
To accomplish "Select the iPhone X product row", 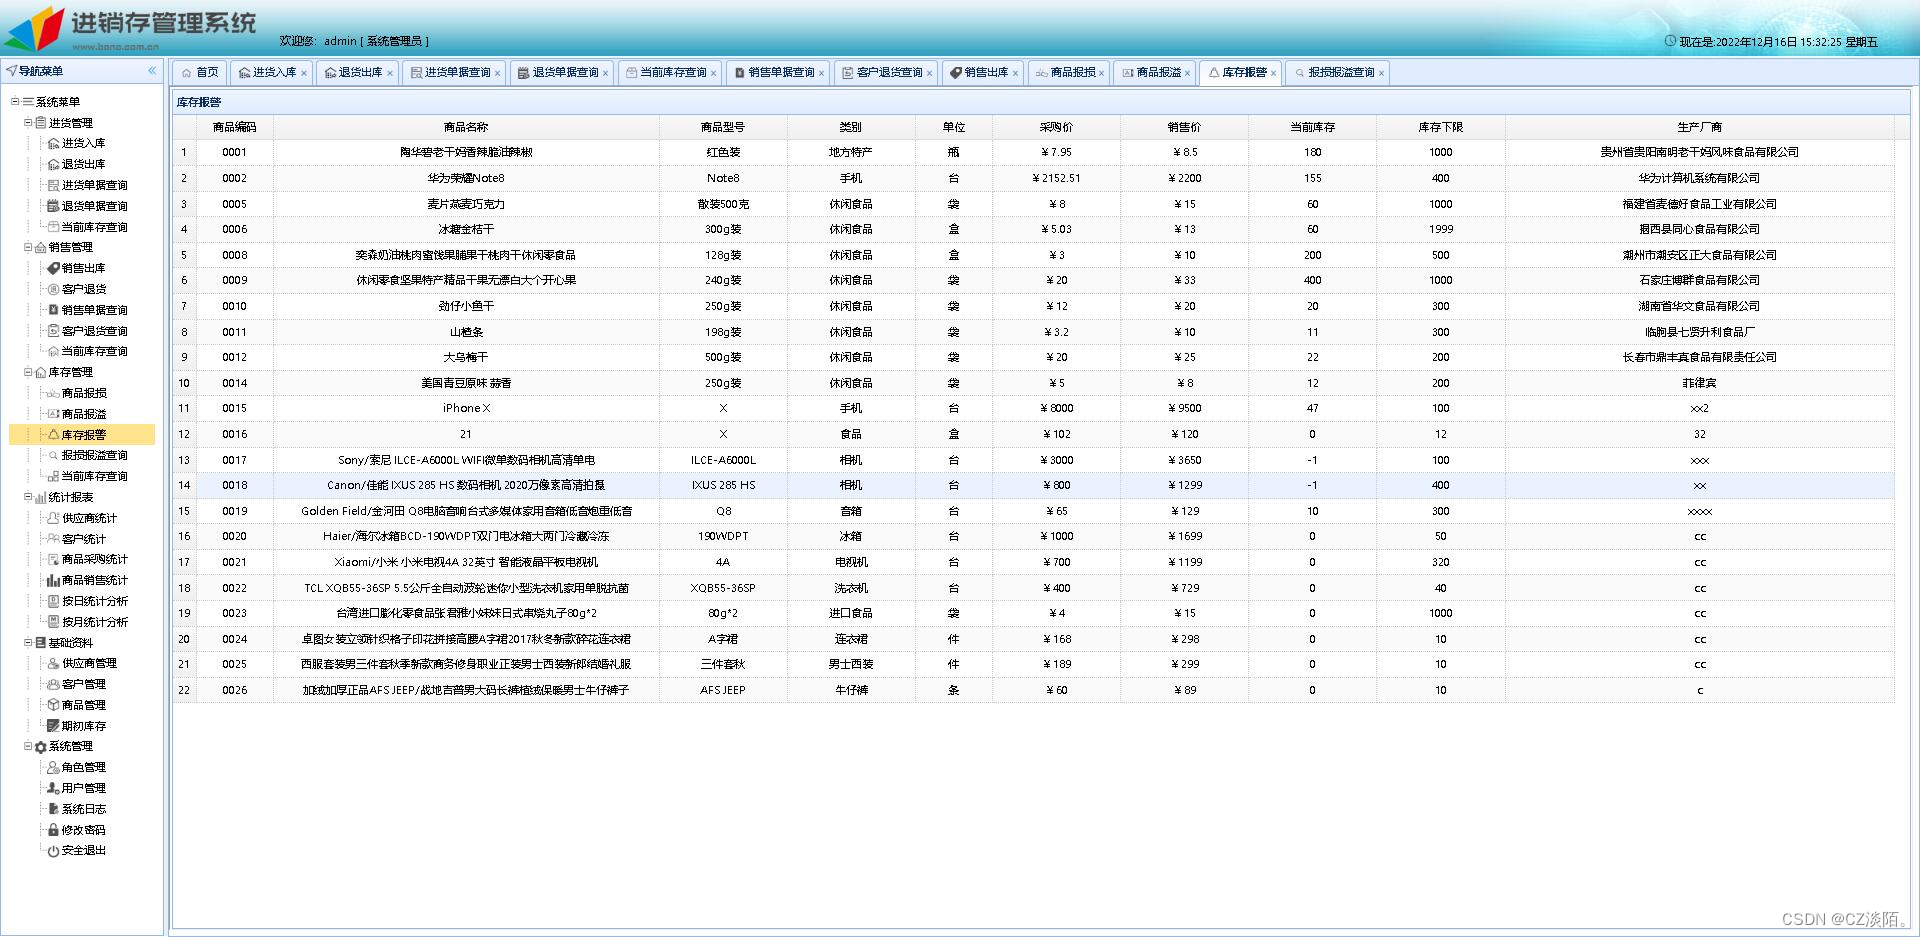I will pyautogui.click(x=1034, y=409).
